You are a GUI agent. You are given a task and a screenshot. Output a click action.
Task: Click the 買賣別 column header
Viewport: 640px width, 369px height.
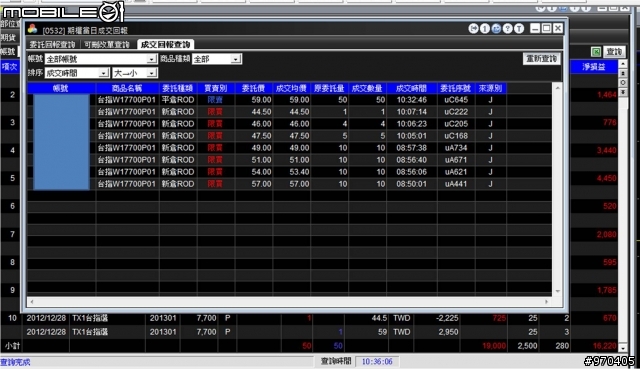click(x=216, y=88)
